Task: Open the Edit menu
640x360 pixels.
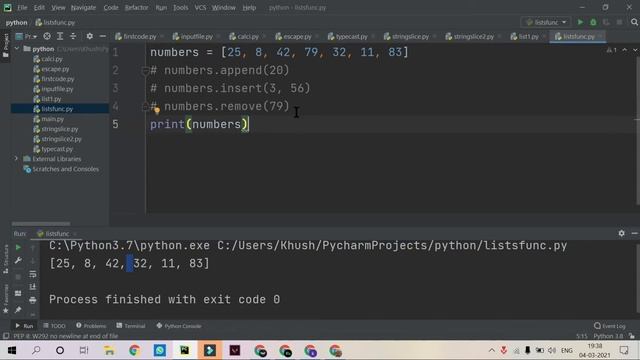Action: pos(39,7)
